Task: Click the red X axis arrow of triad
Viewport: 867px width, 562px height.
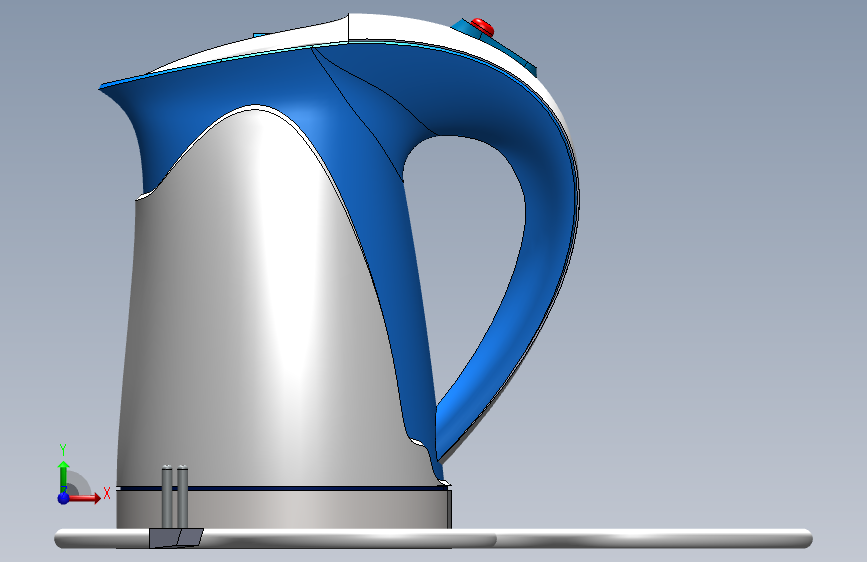Action: [86, 498]
